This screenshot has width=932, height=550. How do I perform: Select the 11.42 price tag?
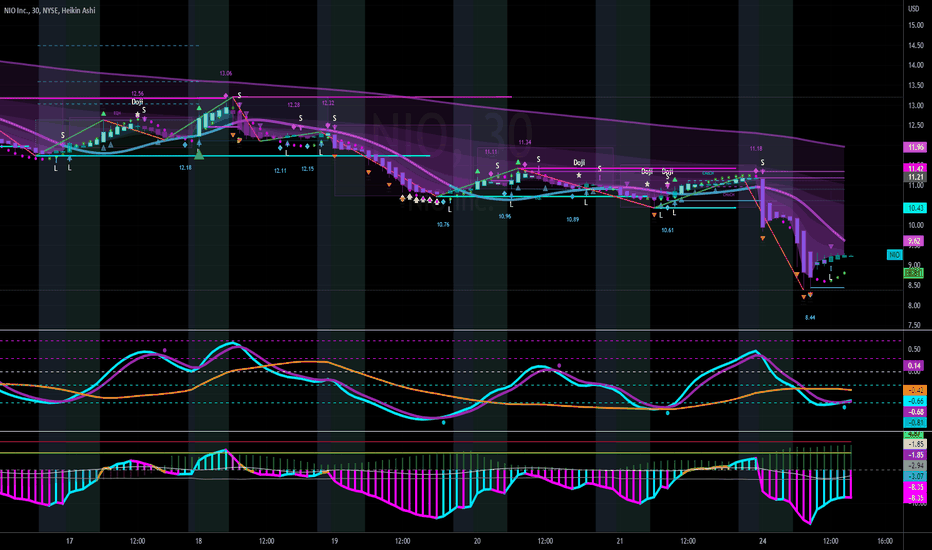(x=915, y=168)
